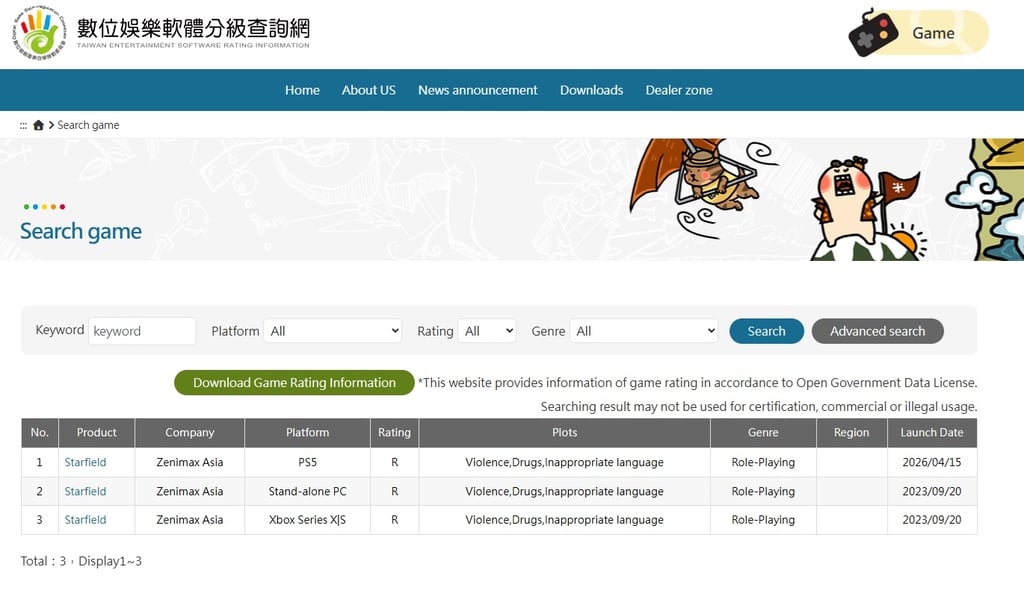1024x604 pixels.
Task: Click the Platform column header
Action: click(308, 432)
